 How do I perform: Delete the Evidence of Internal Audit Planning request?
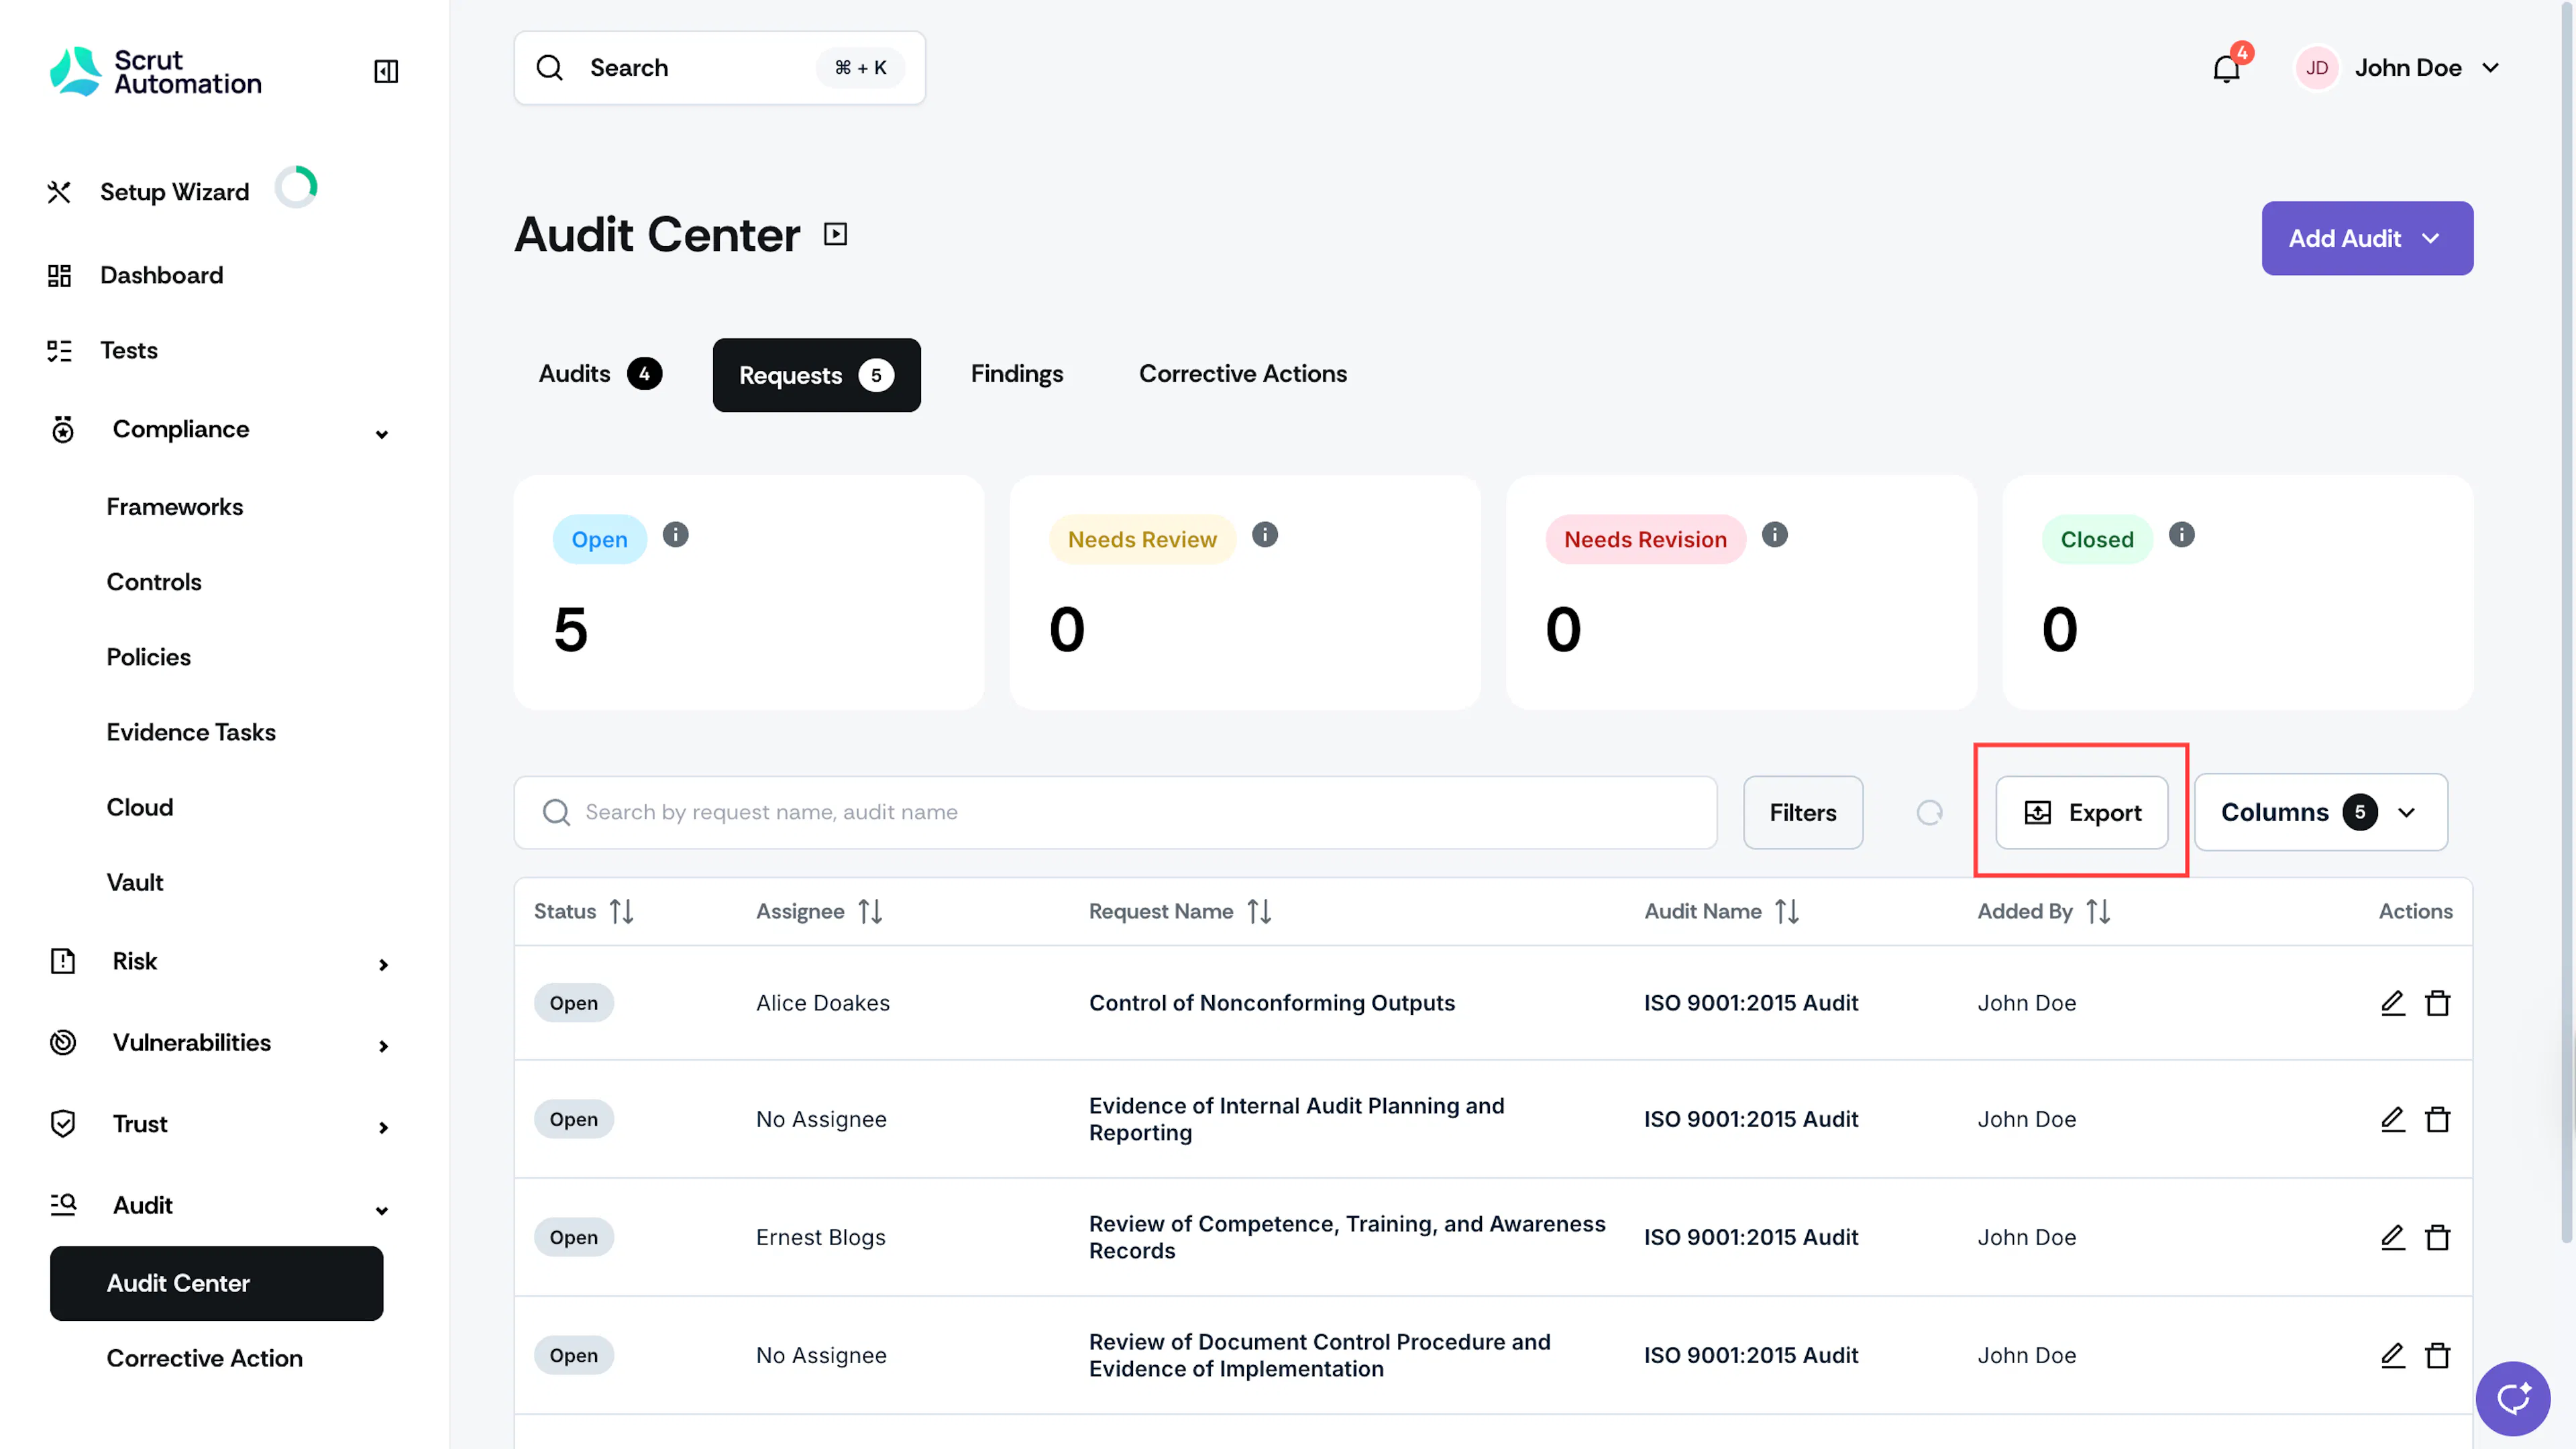pyautogui.click(x=2438, y=1119)
